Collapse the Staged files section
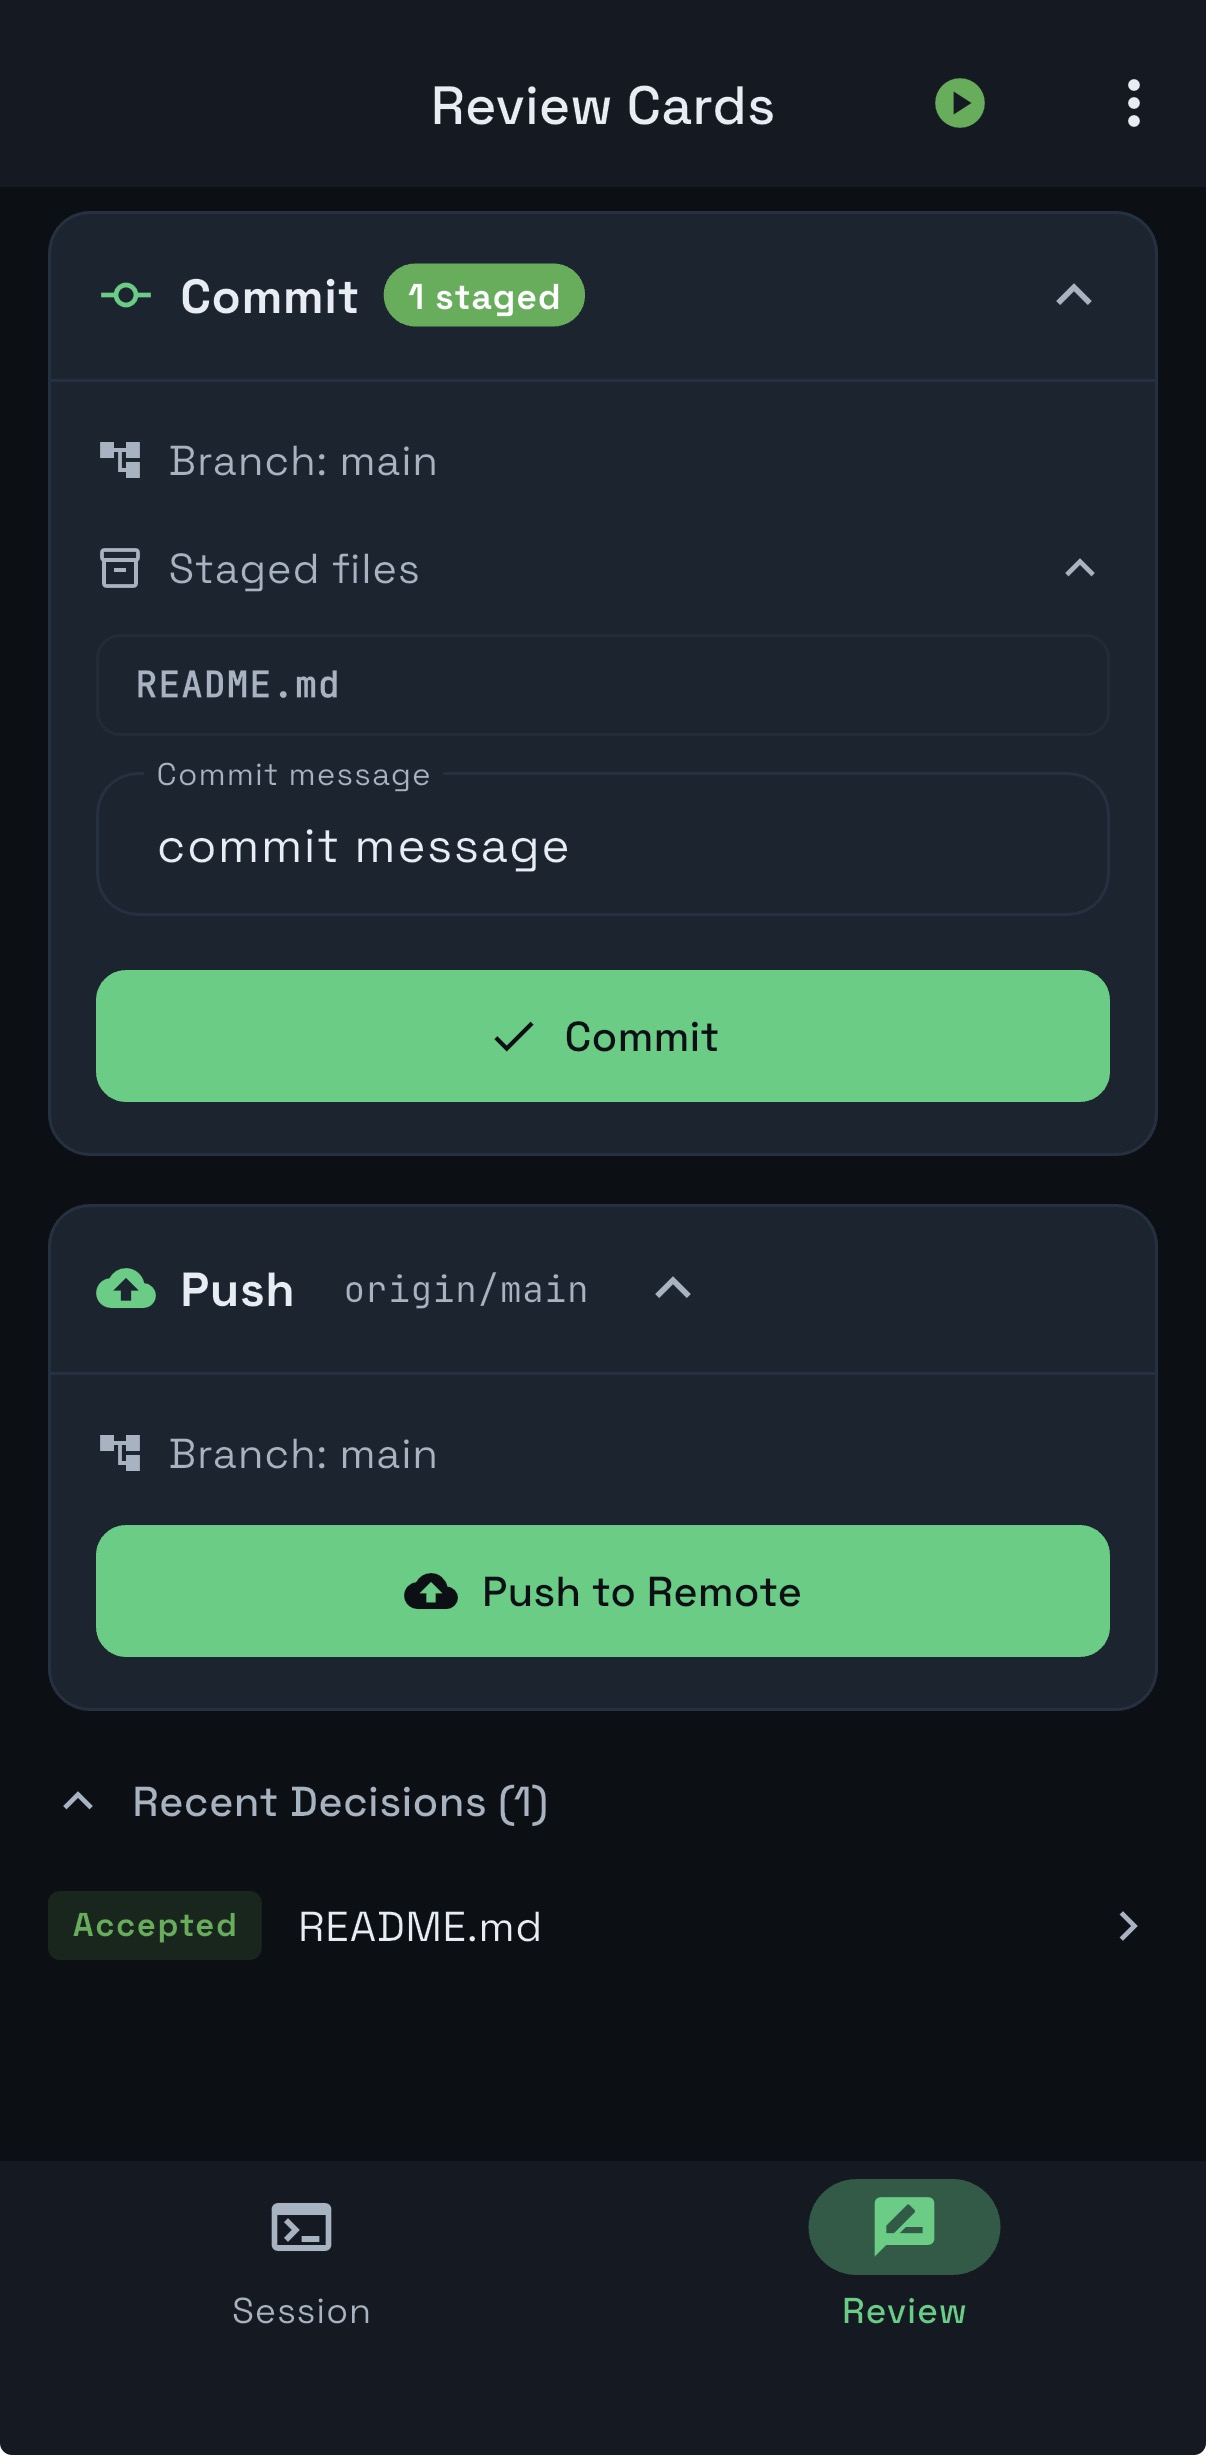 point(1078,568)
